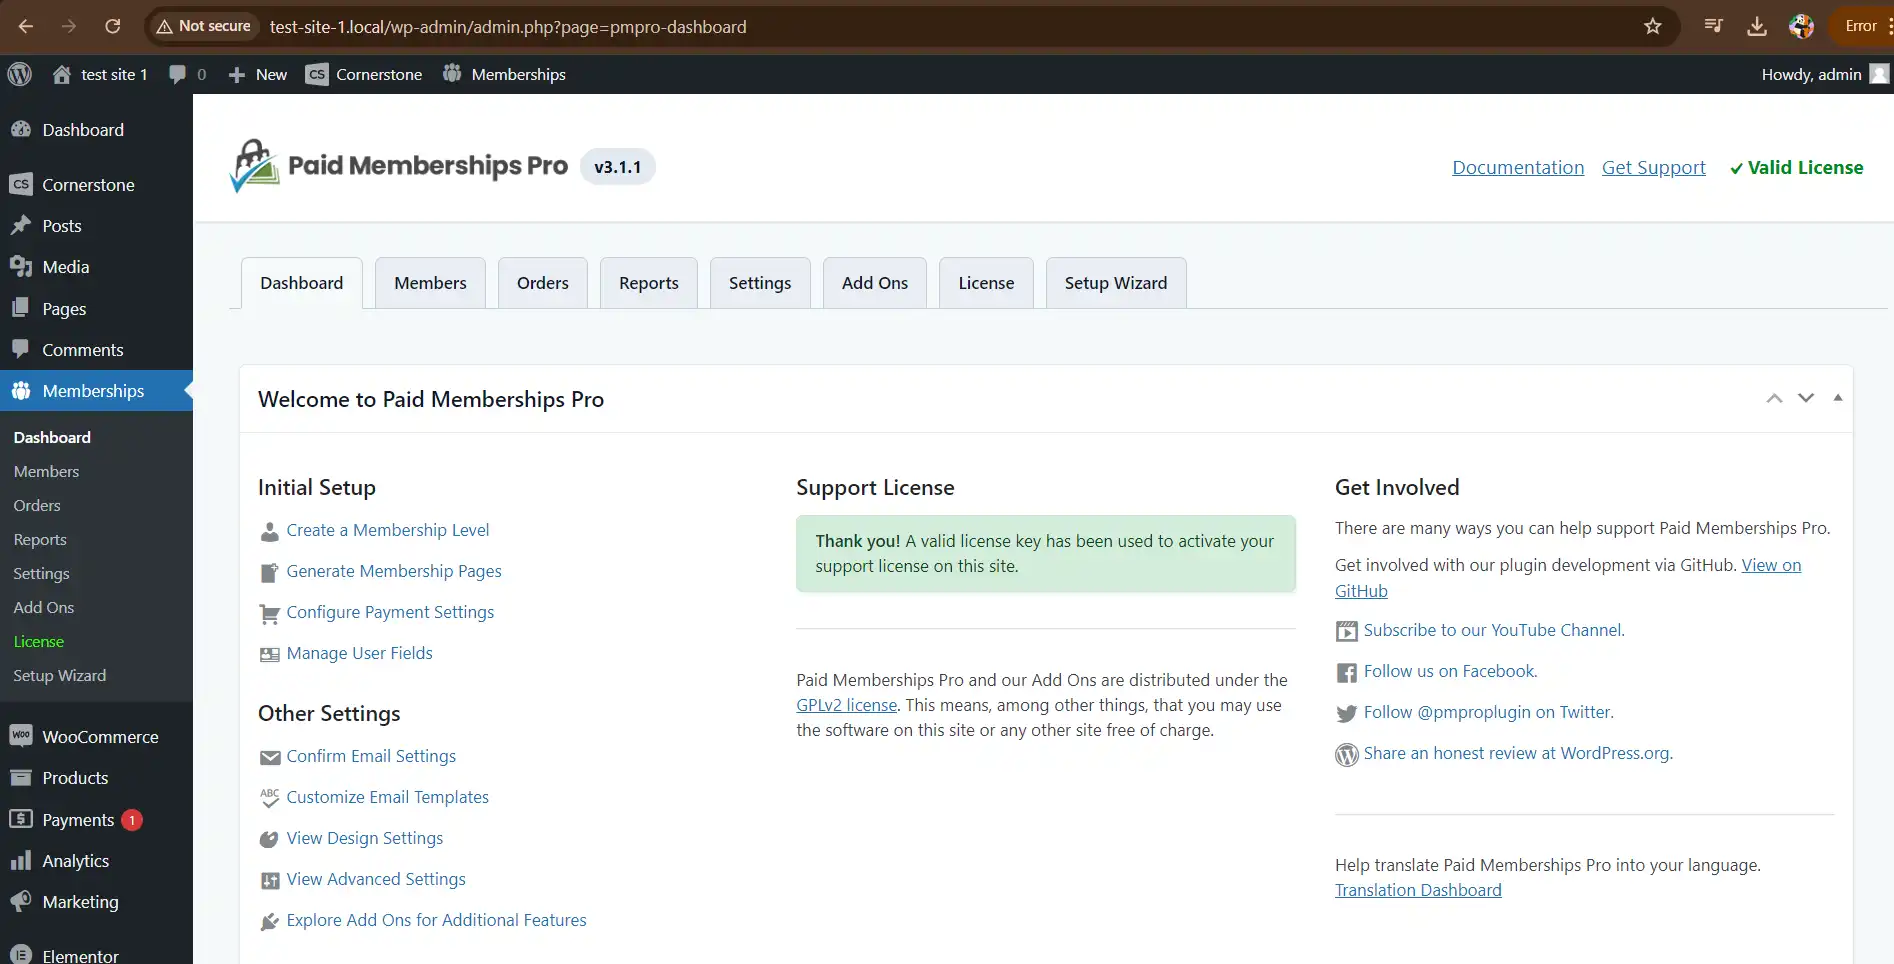
Task: Open the comments bubble in admin bar
Action: click(188, 74)
